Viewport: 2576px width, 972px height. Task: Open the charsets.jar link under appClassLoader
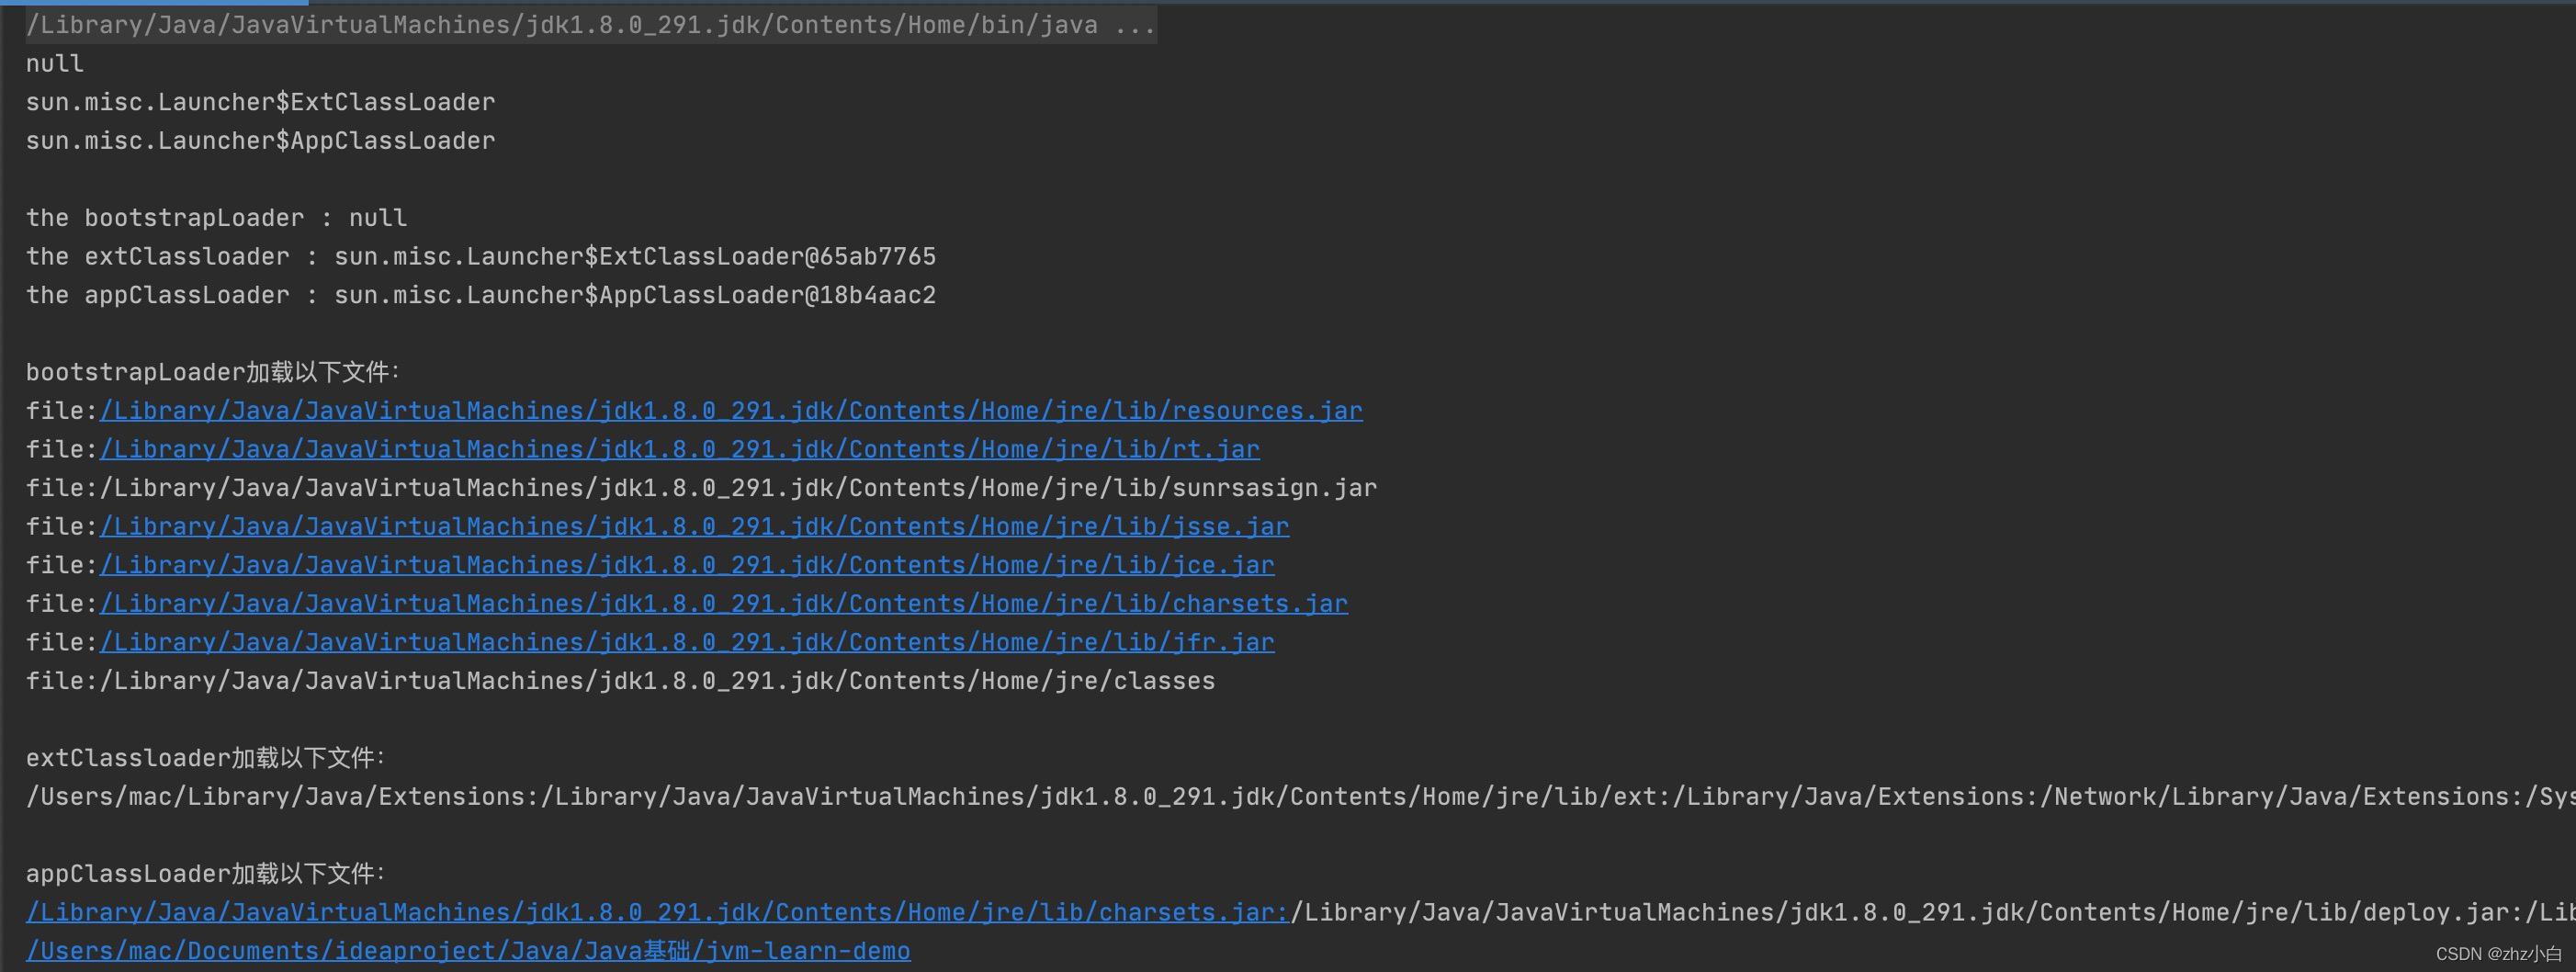point(658,913)
